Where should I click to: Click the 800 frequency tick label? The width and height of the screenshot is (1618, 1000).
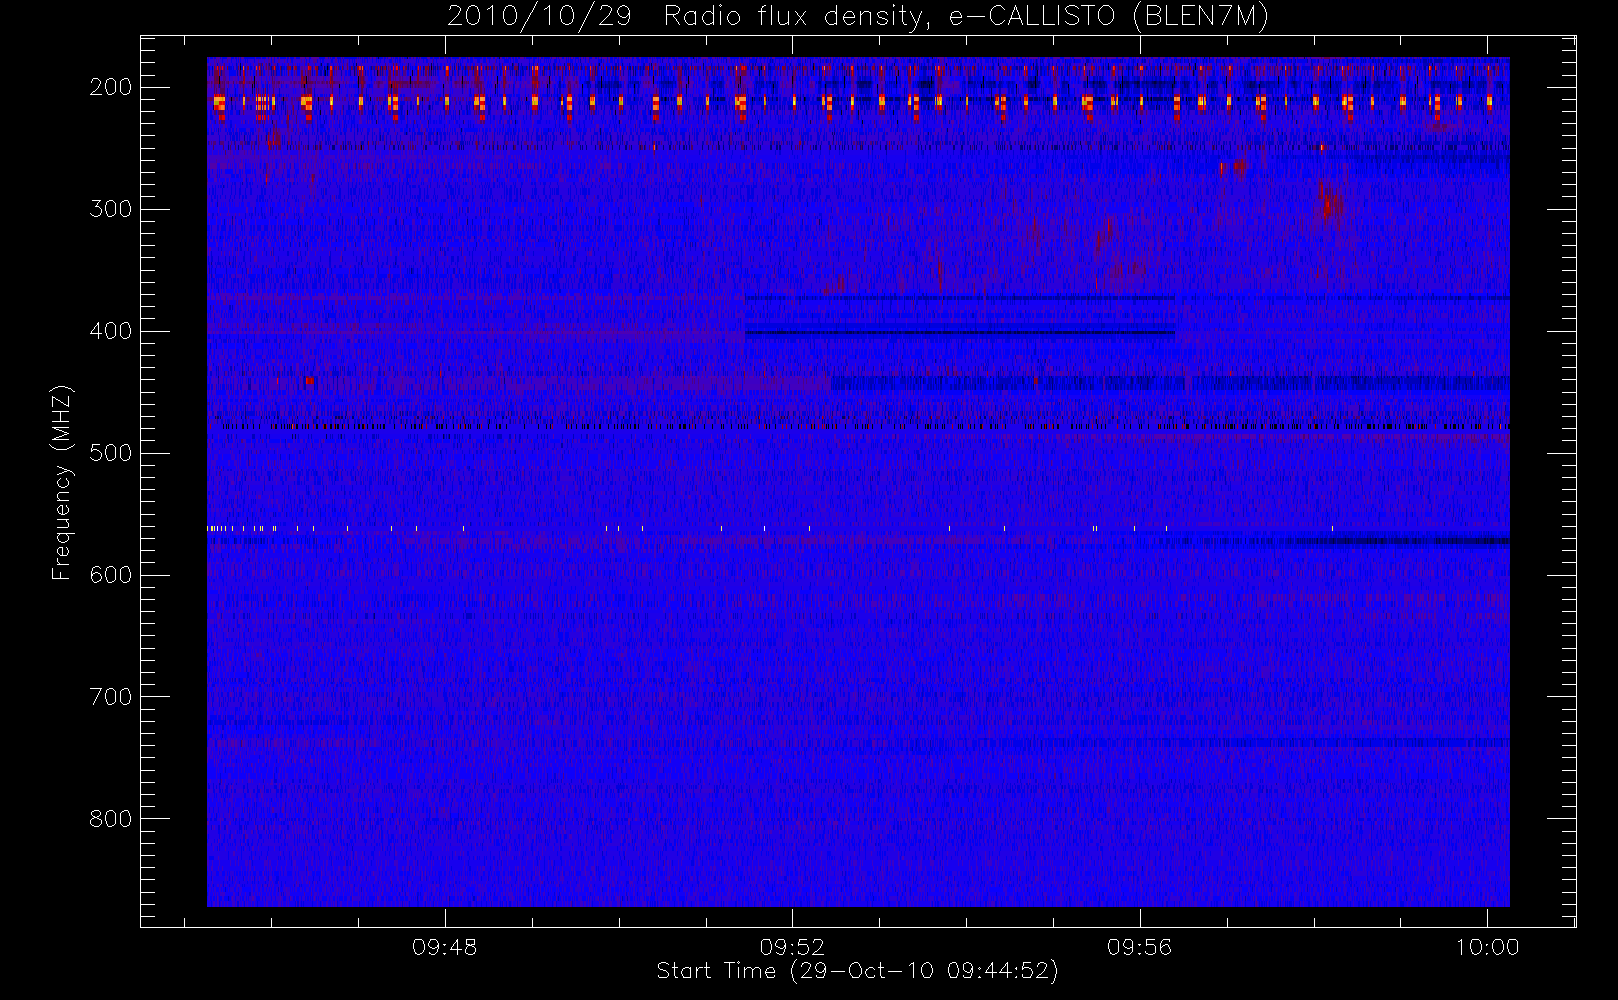tap(111, 819)
